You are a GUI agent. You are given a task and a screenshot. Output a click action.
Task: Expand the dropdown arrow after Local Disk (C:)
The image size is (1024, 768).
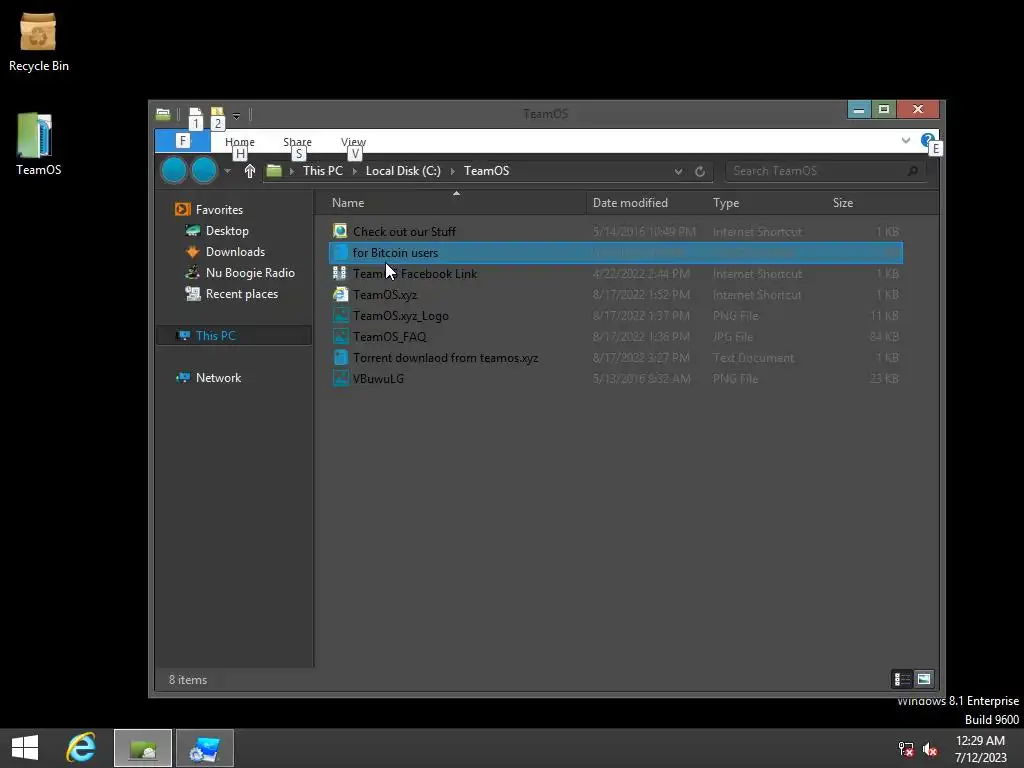click(x=453, y=171)
